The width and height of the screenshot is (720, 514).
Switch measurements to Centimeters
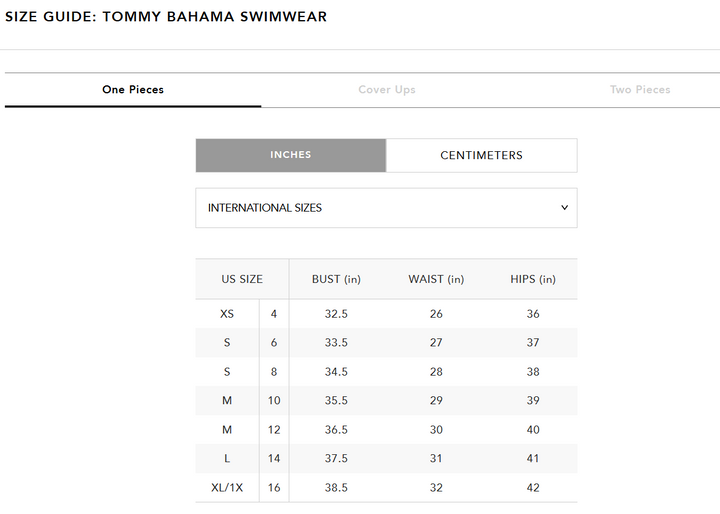pos(481,155)
